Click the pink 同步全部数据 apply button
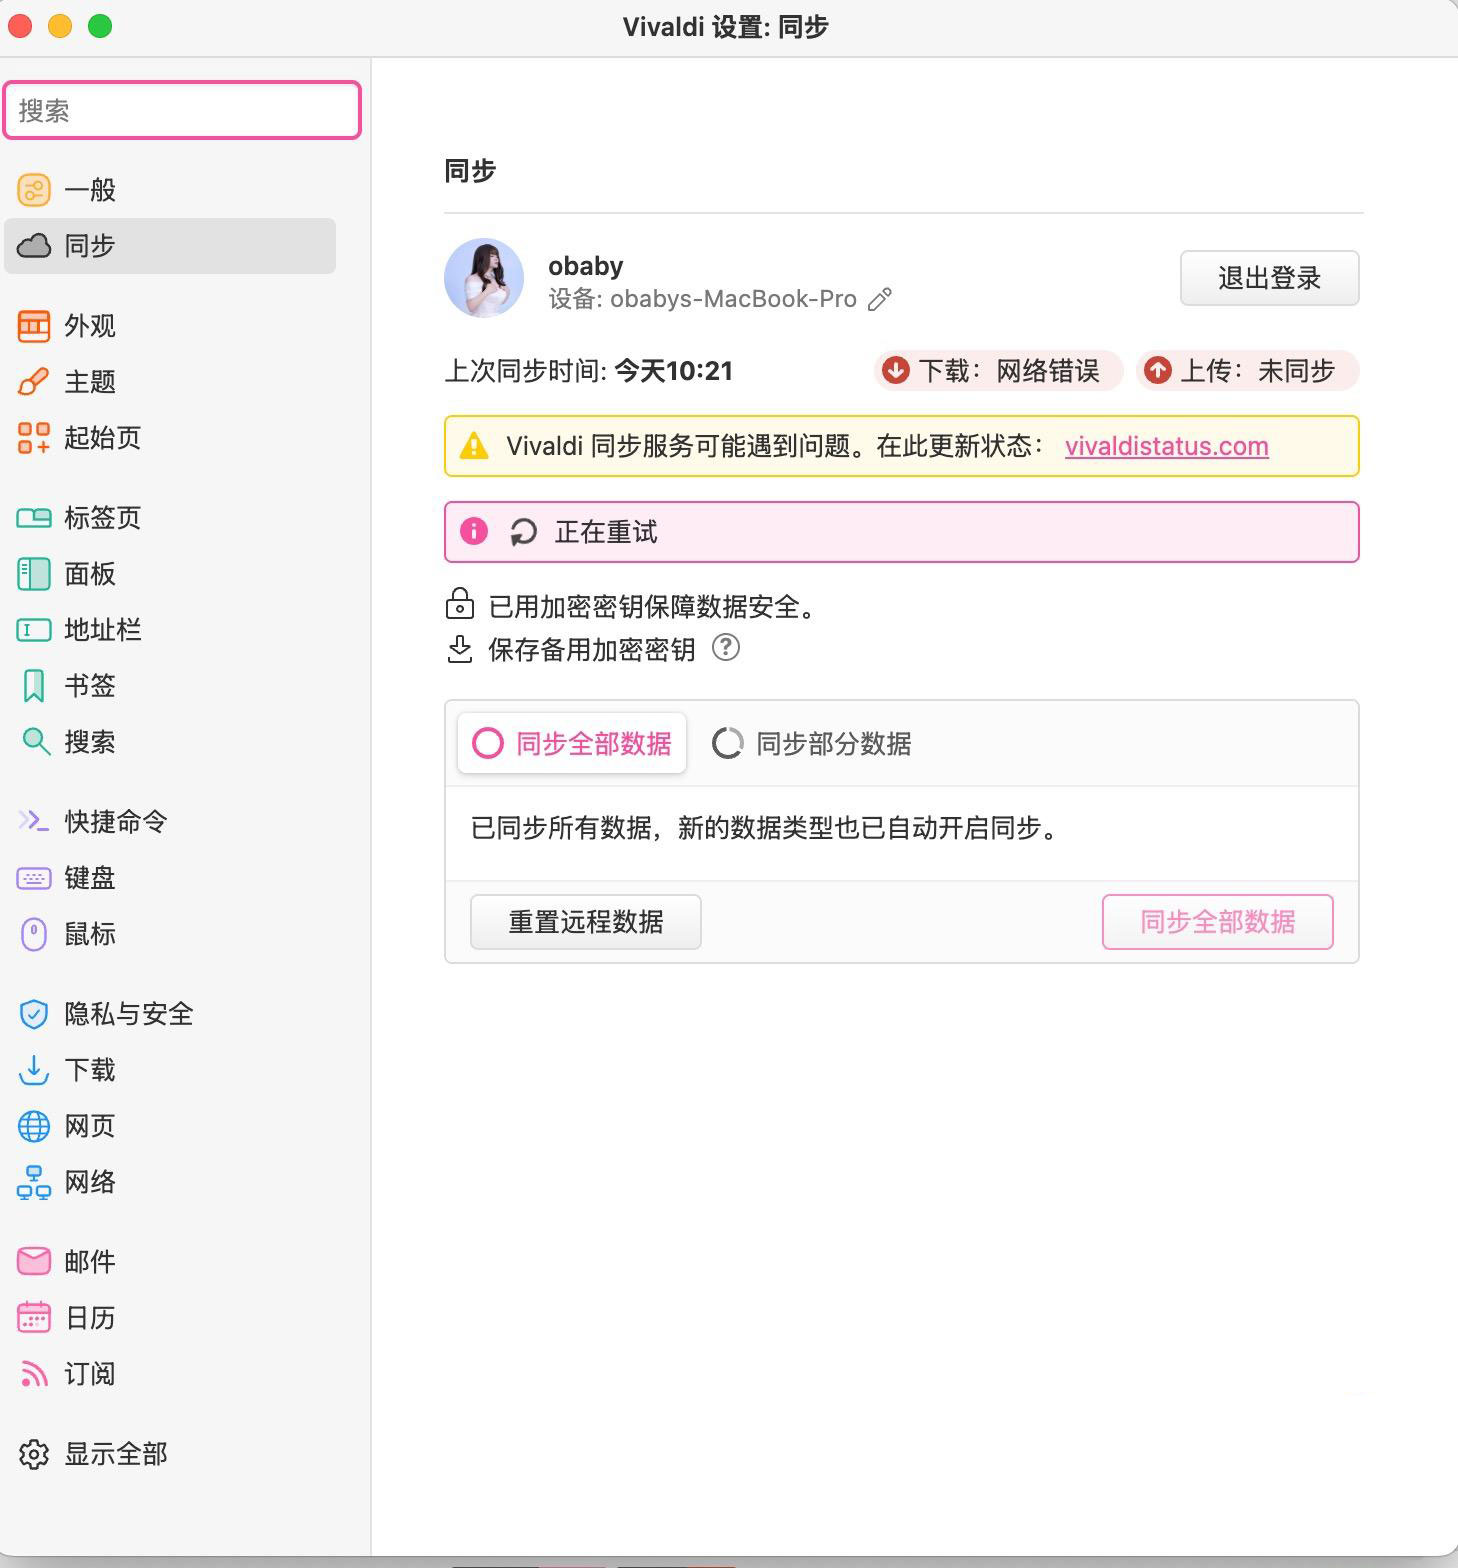The height and width of the screenshot is (1568, 1458). (1217, 922)
